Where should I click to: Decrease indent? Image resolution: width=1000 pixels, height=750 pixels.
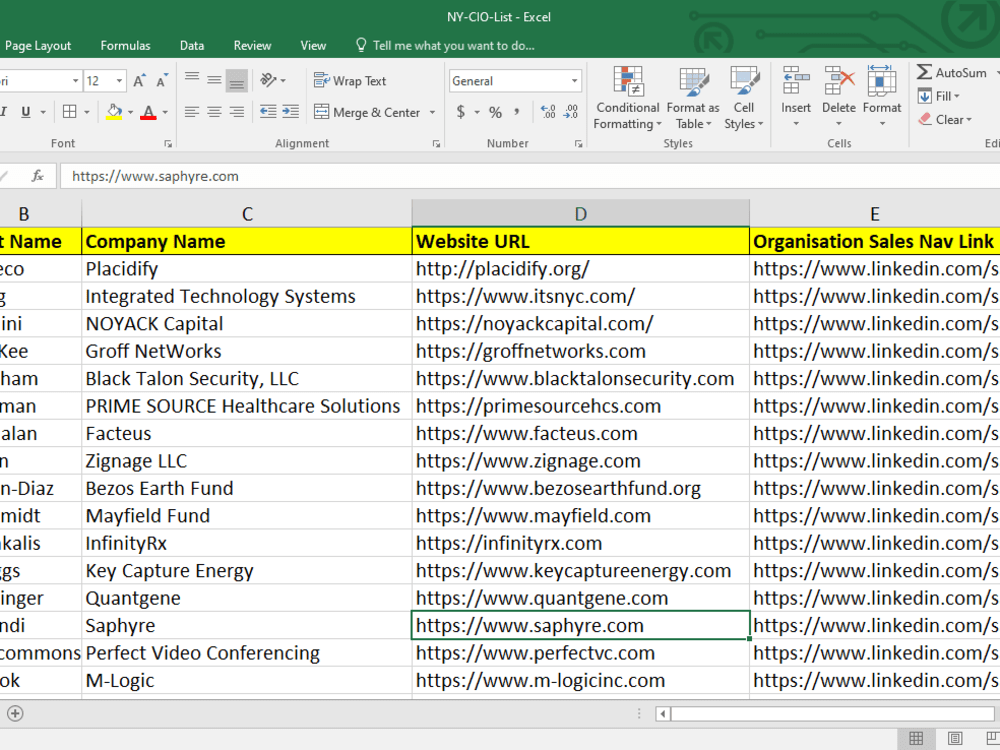coord(268,112)
